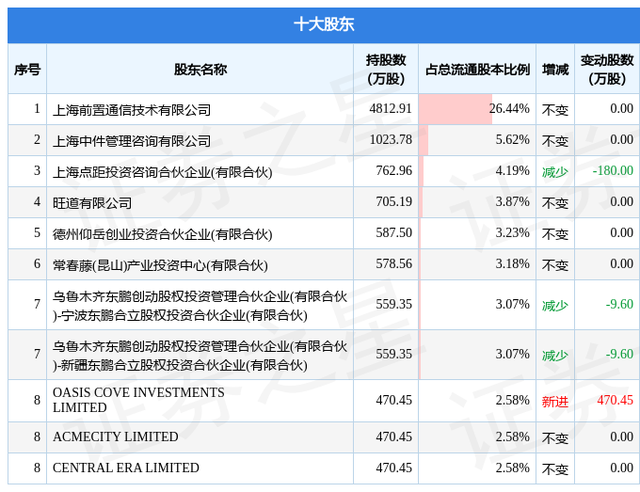
Task: Select the 旺道有限公司 shareholder entry
Action: pyautogui.click(x=92, y=203)
